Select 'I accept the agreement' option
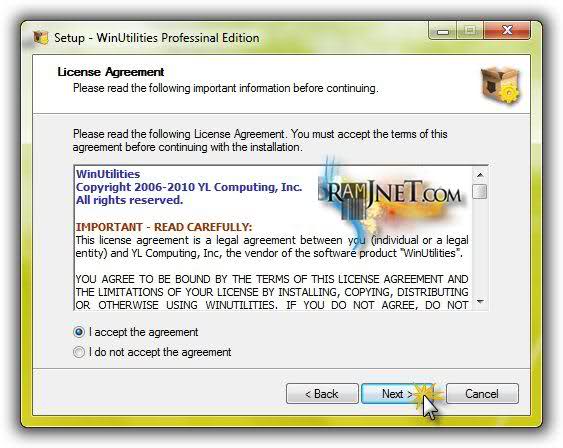 point(79,332)
